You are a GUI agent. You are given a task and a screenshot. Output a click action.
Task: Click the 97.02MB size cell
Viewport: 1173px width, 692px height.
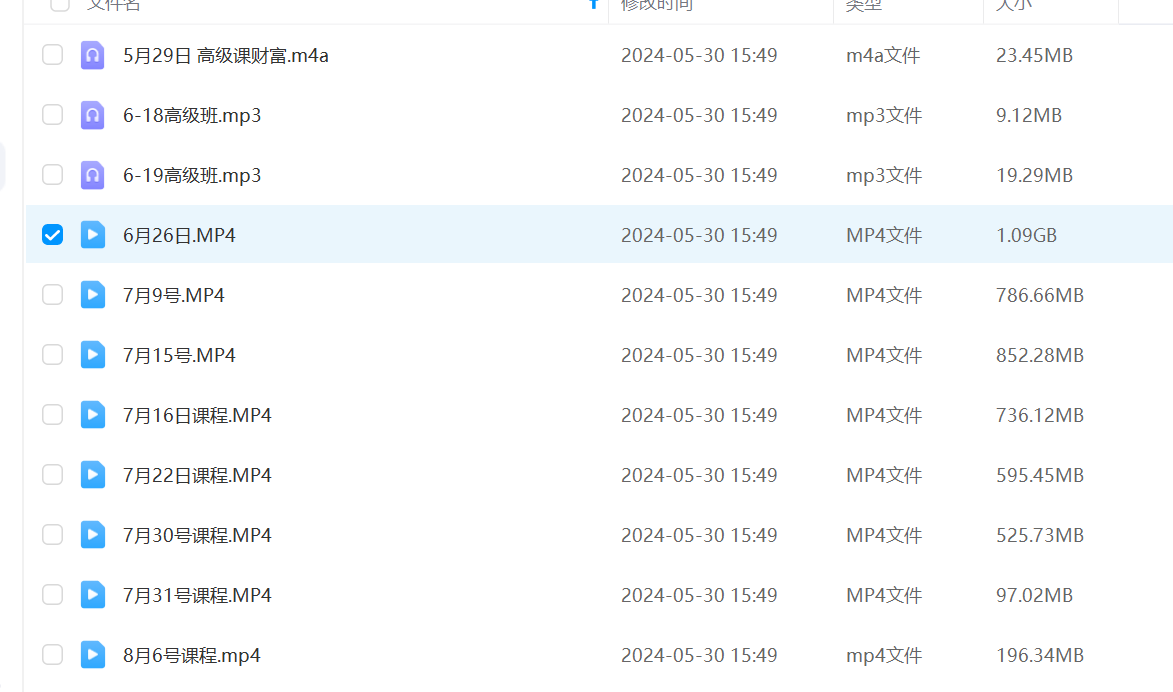(x=1034, y=595)
